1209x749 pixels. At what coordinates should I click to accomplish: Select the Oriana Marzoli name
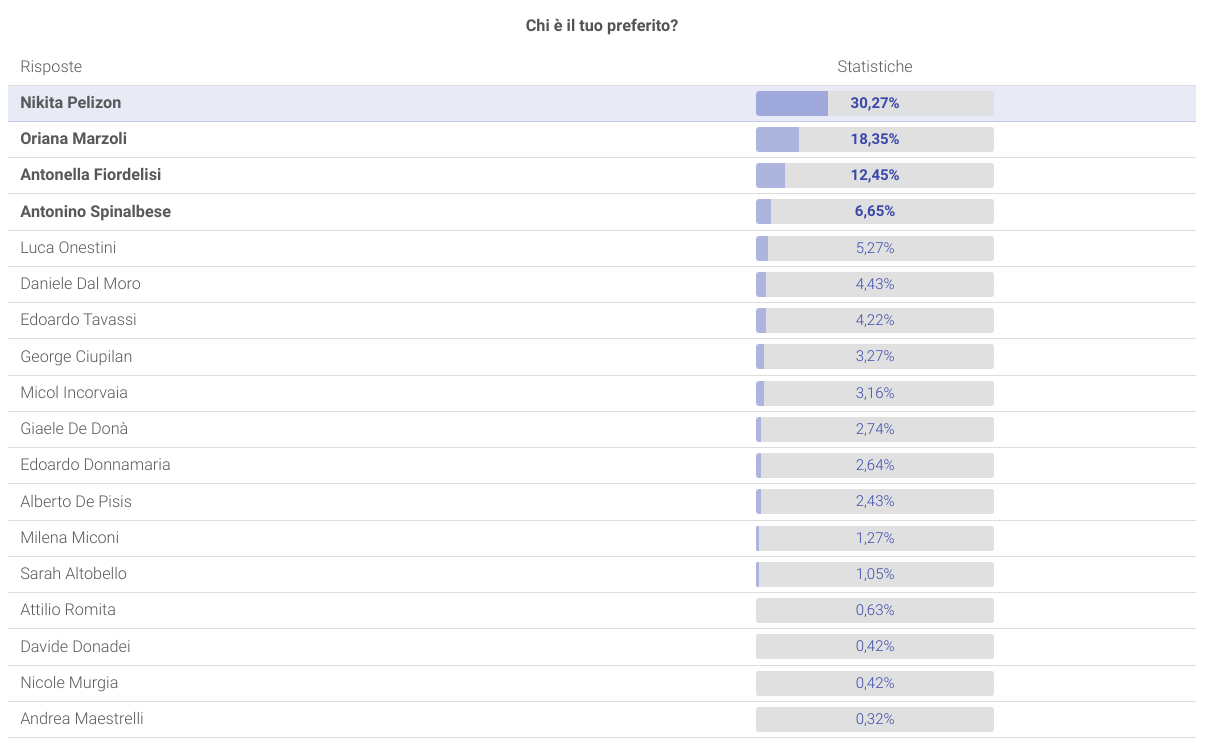(x=74, y=139)
